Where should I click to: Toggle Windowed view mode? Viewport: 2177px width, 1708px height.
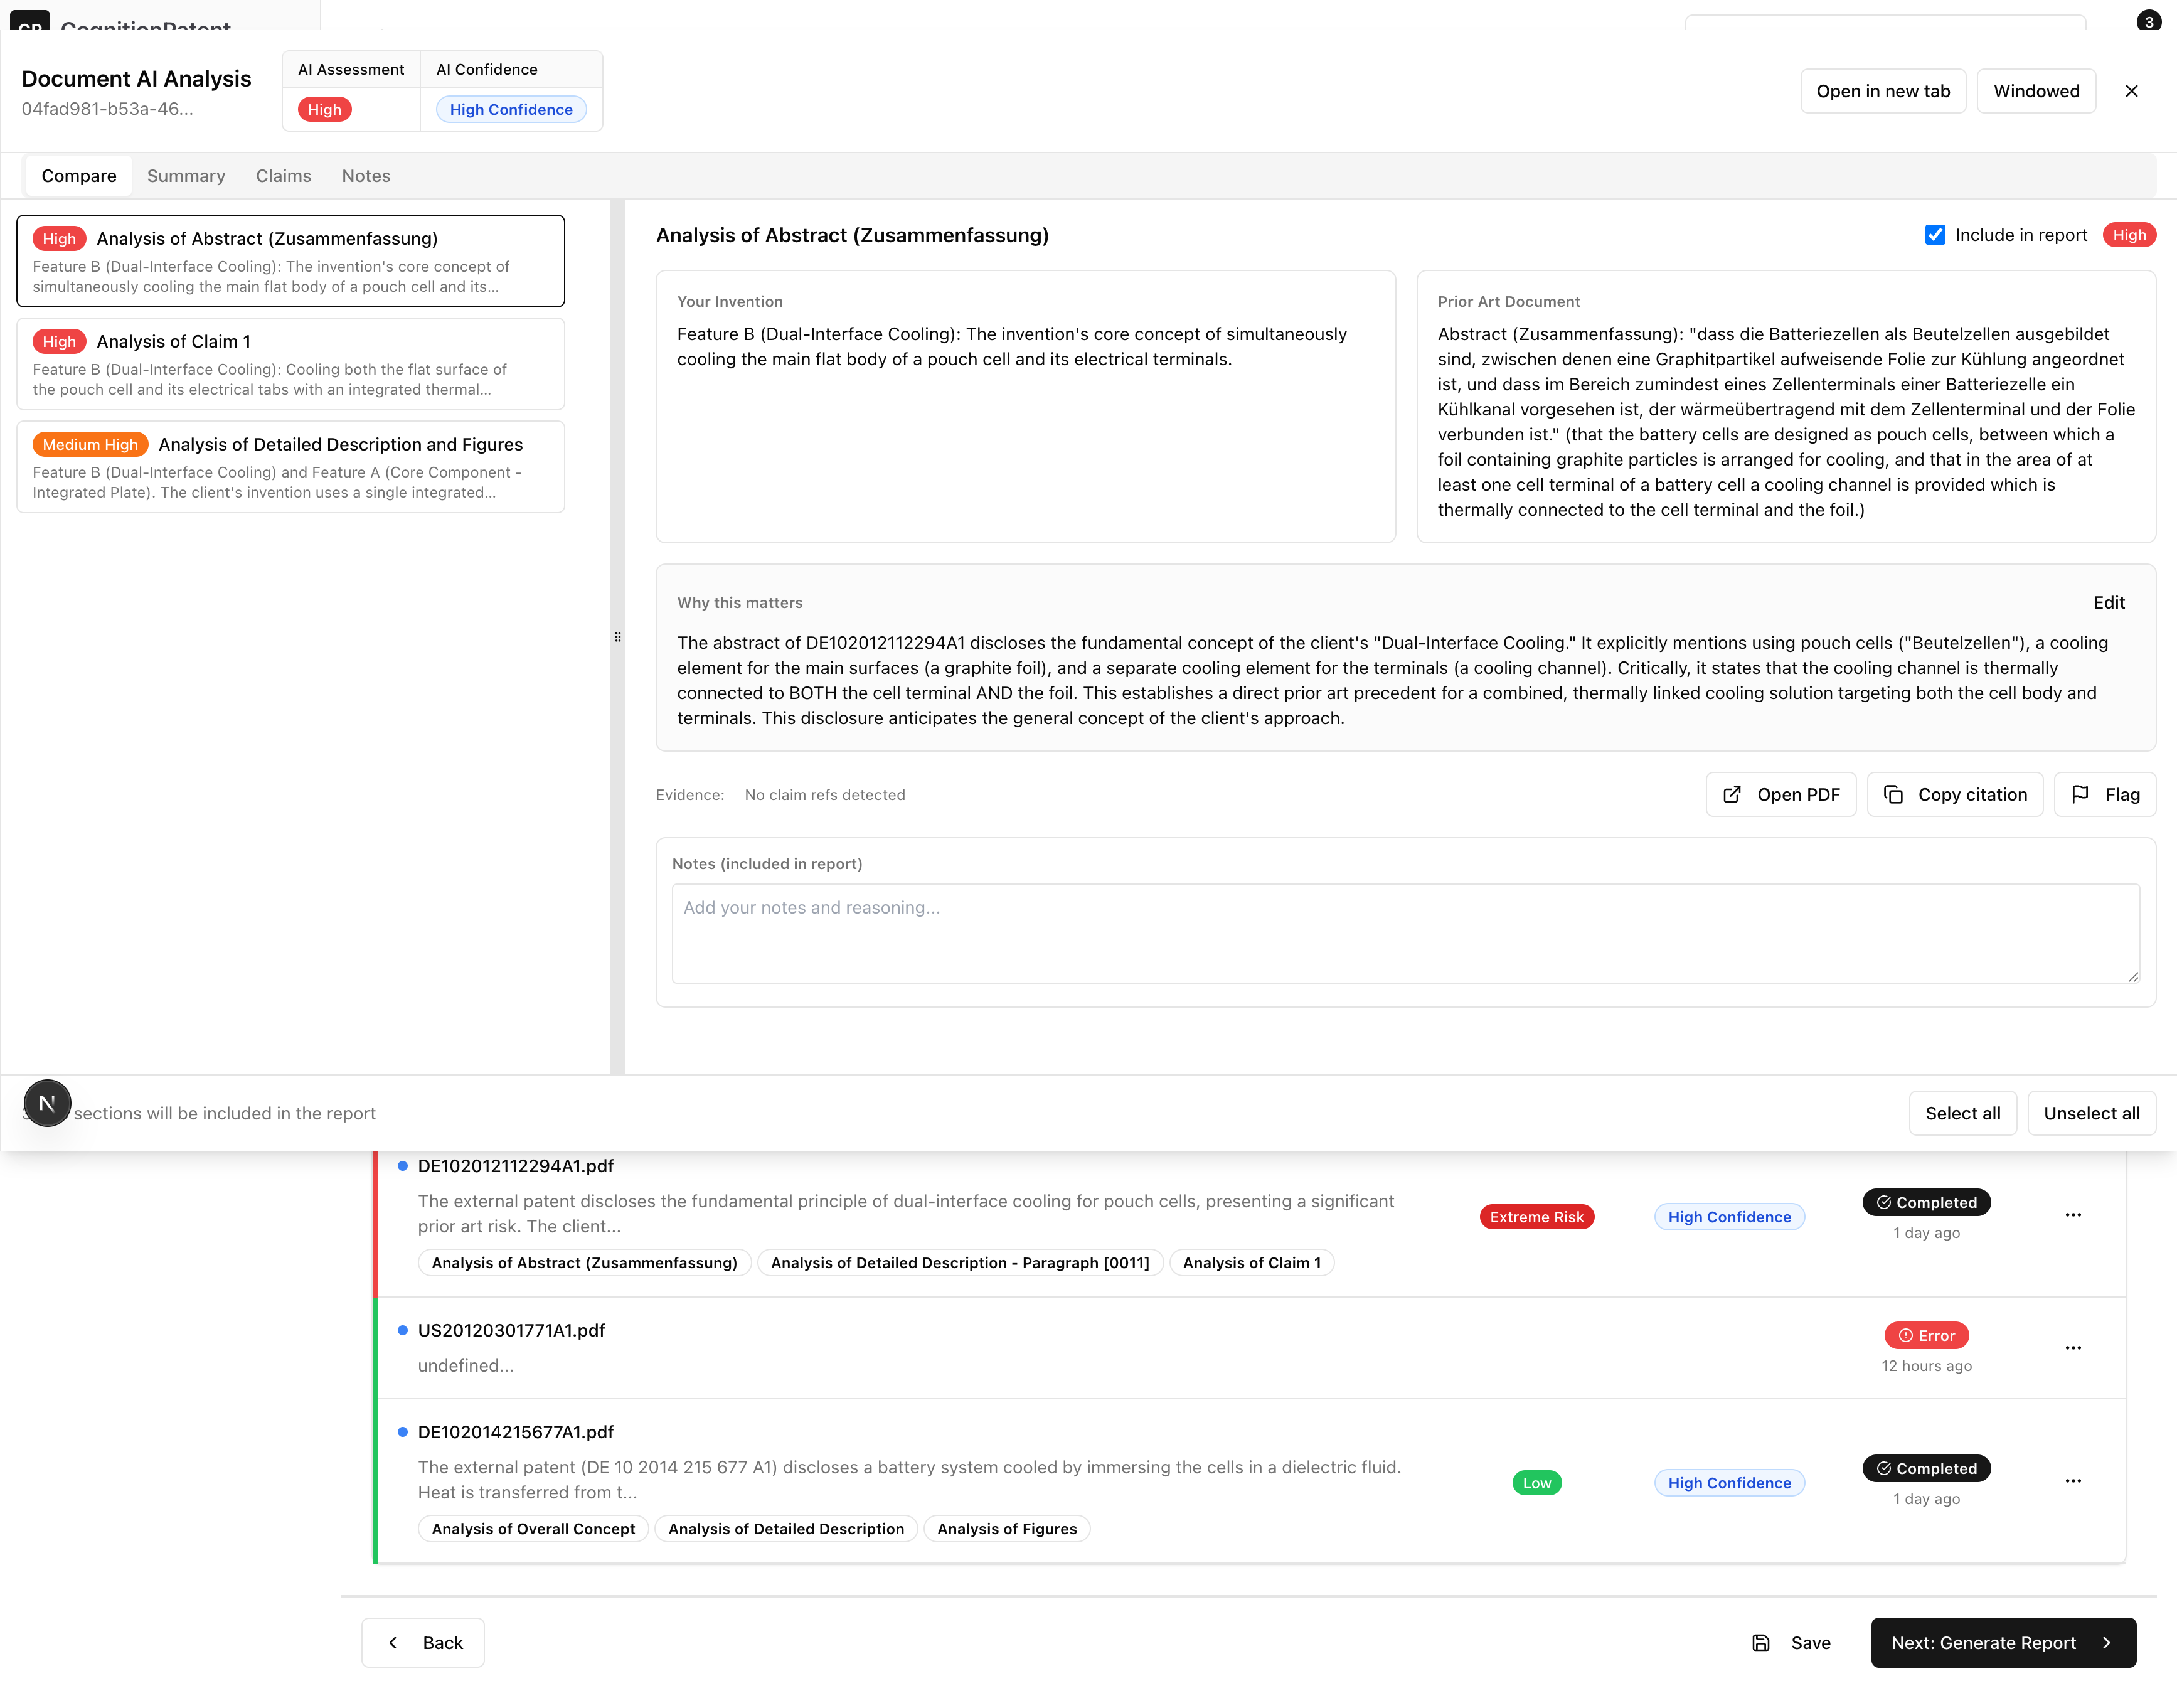(2036, 90)
